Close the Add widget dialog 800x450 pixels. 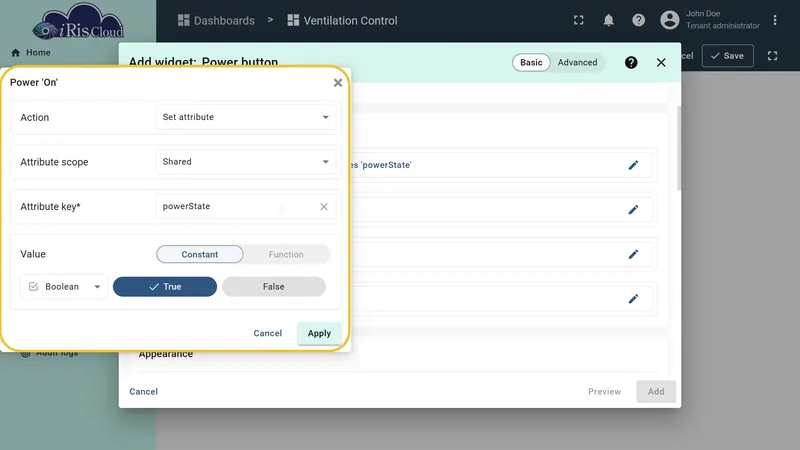click(661, 62)
